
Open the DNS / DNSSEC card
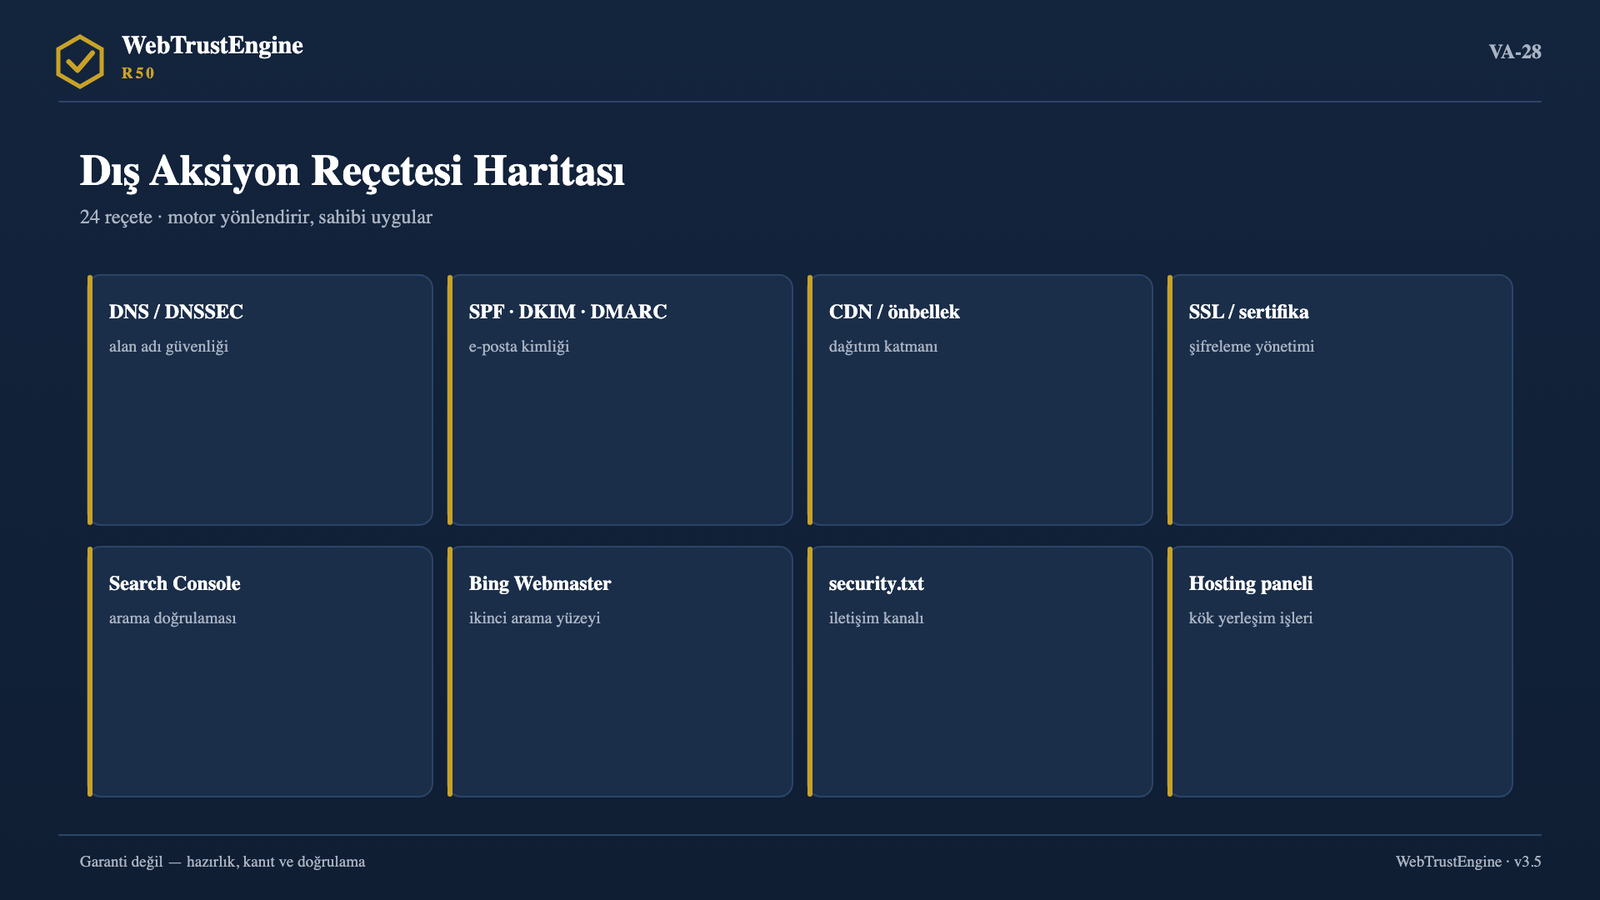260,400
